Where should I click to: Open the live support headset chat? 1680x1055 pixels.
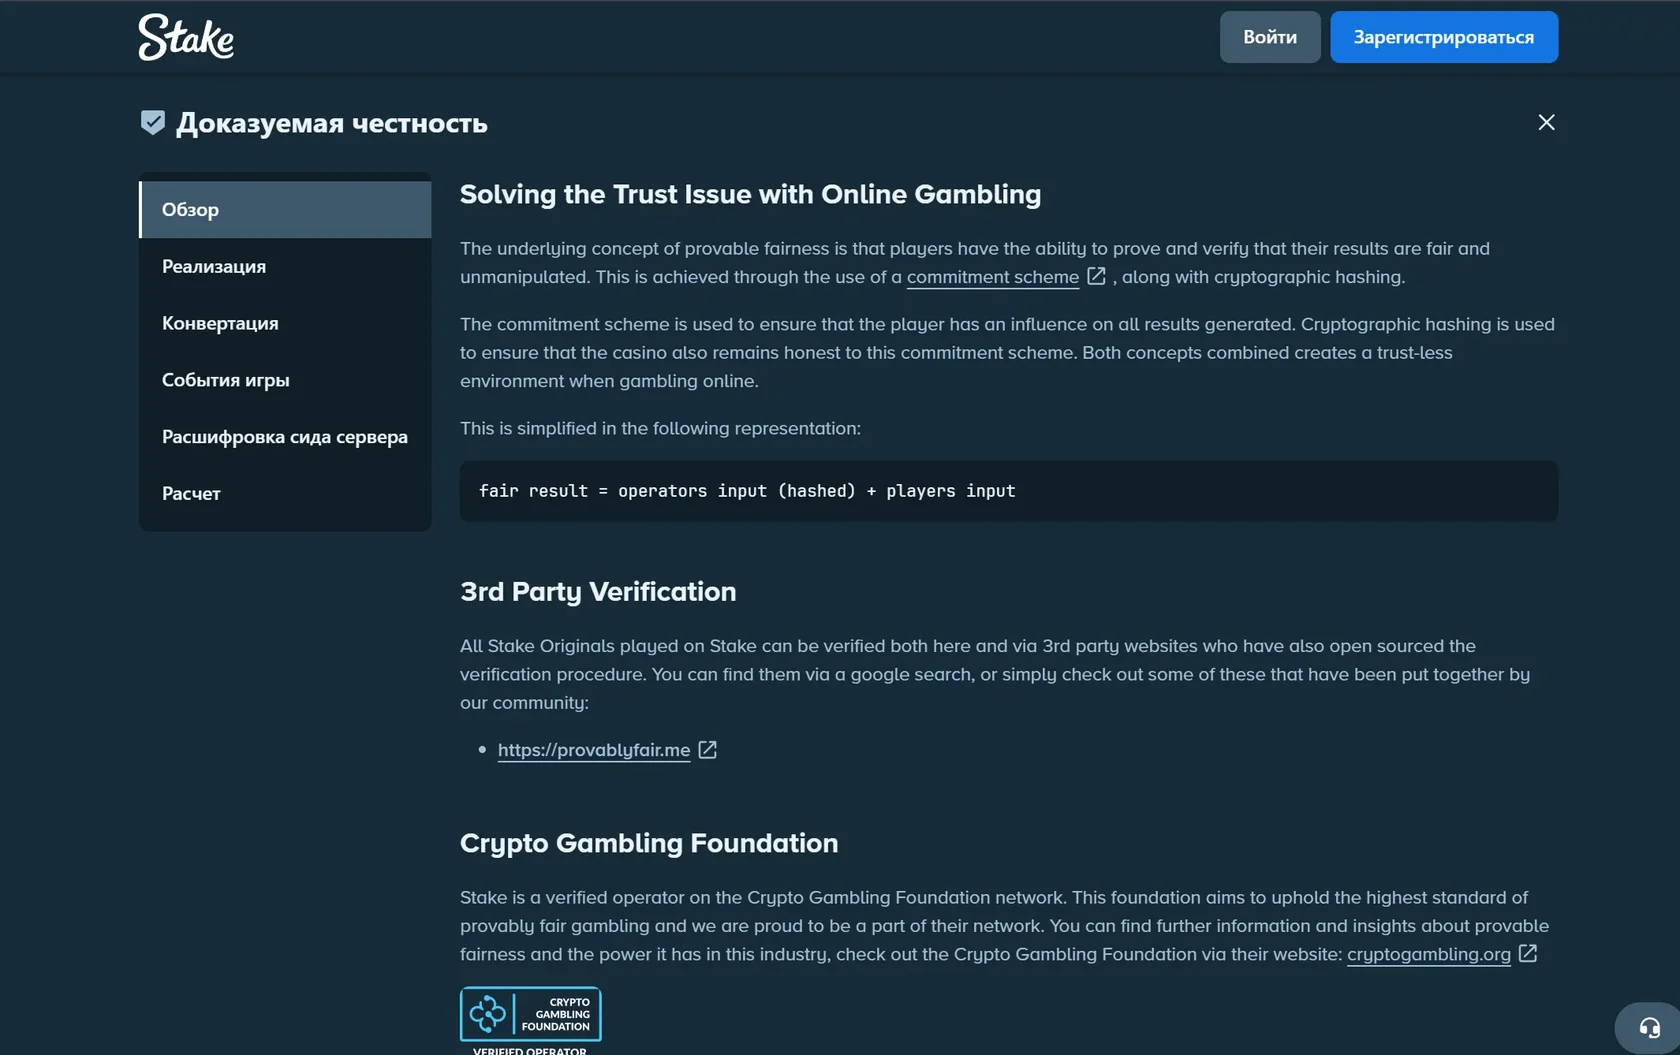tap(1649, 1028)
